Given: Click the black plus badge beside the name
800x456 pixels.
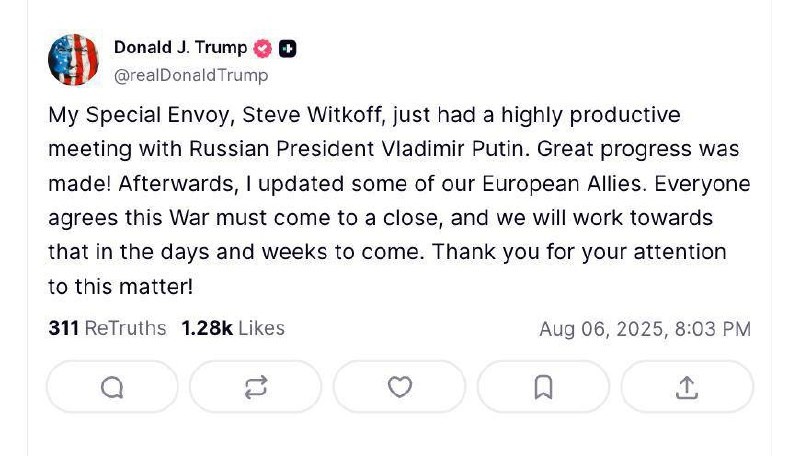Looking at the screenshot, I should (x=288, y=48).
